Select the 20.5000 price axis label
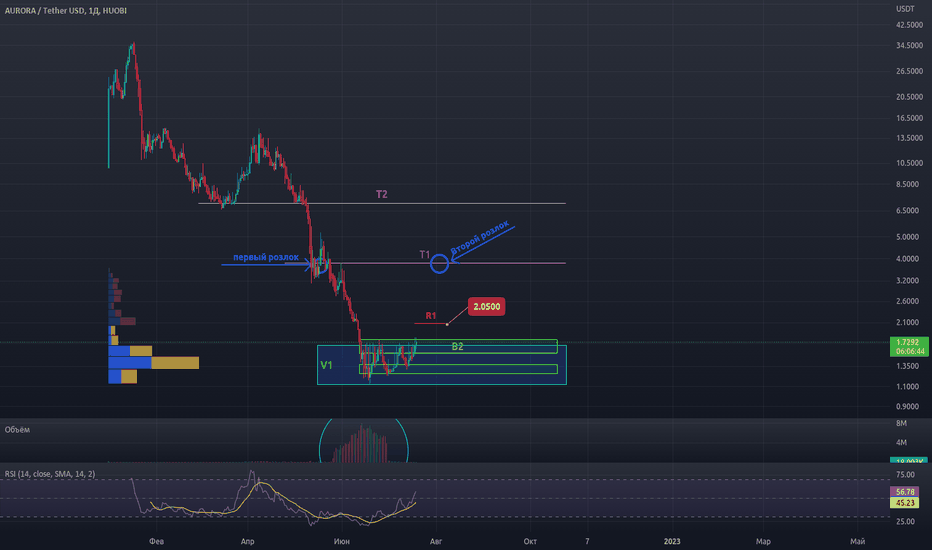 coord(909,97)
